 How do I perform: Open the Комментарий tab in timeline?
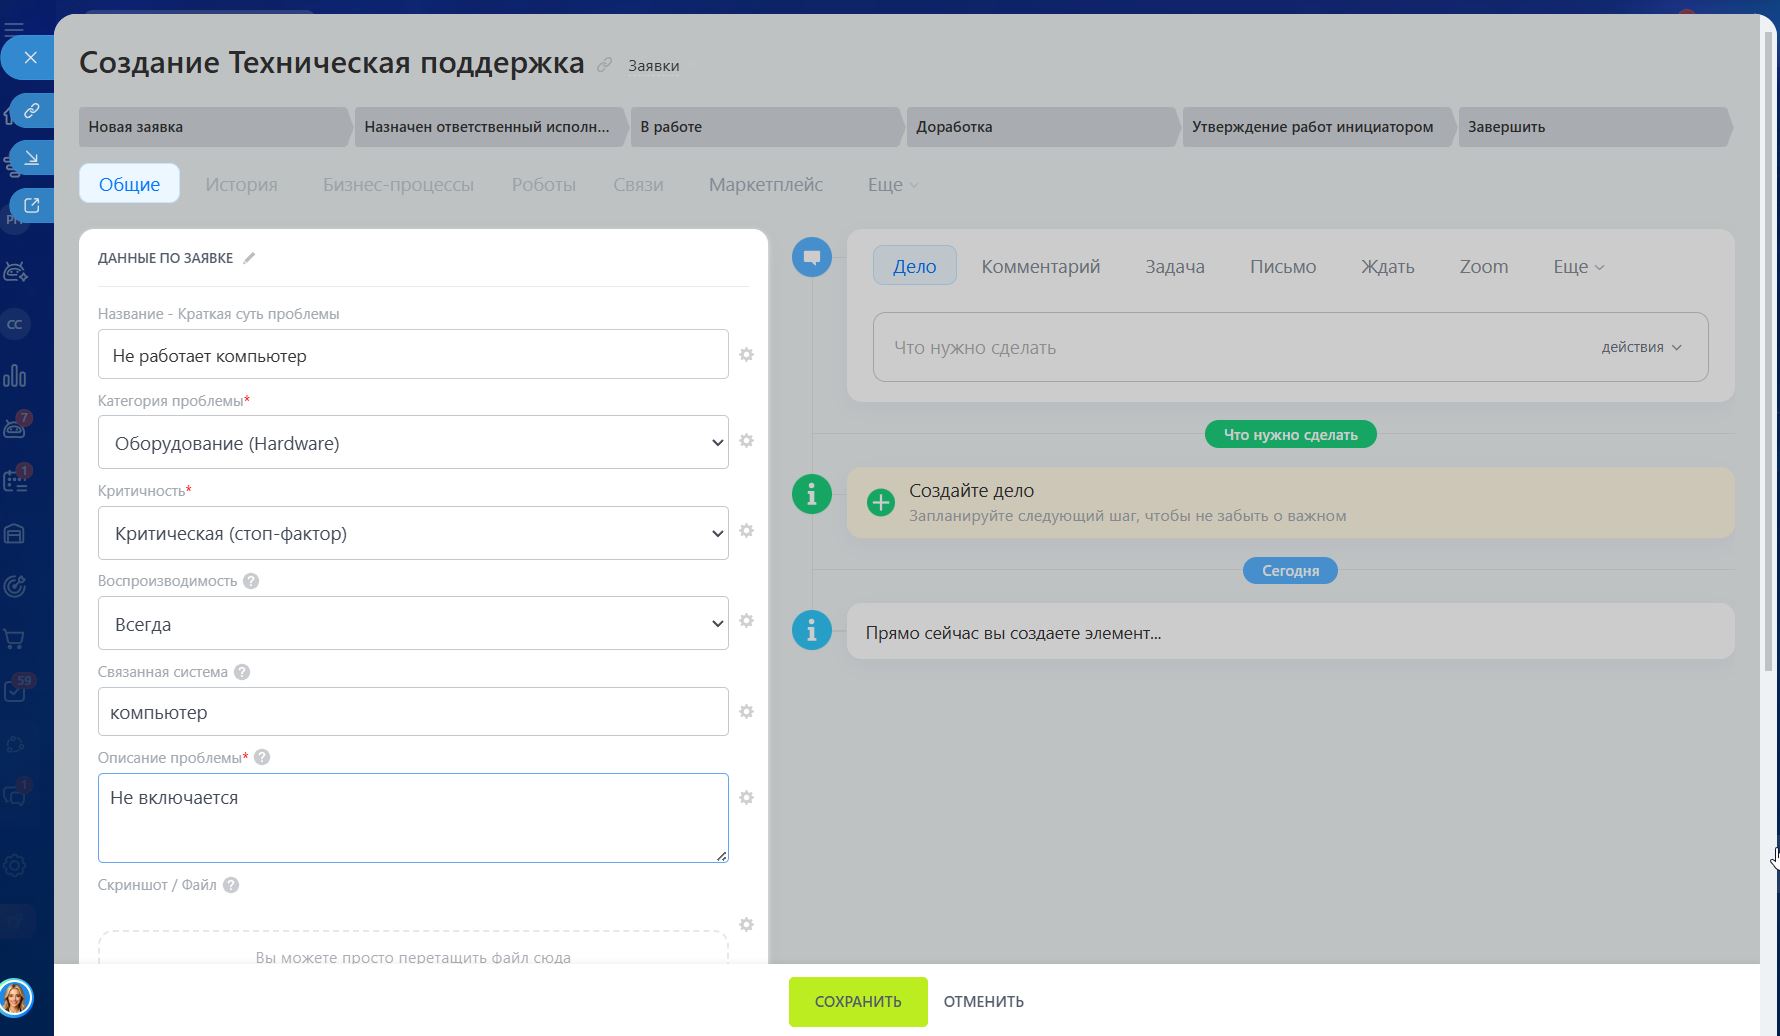point(1040,267)
